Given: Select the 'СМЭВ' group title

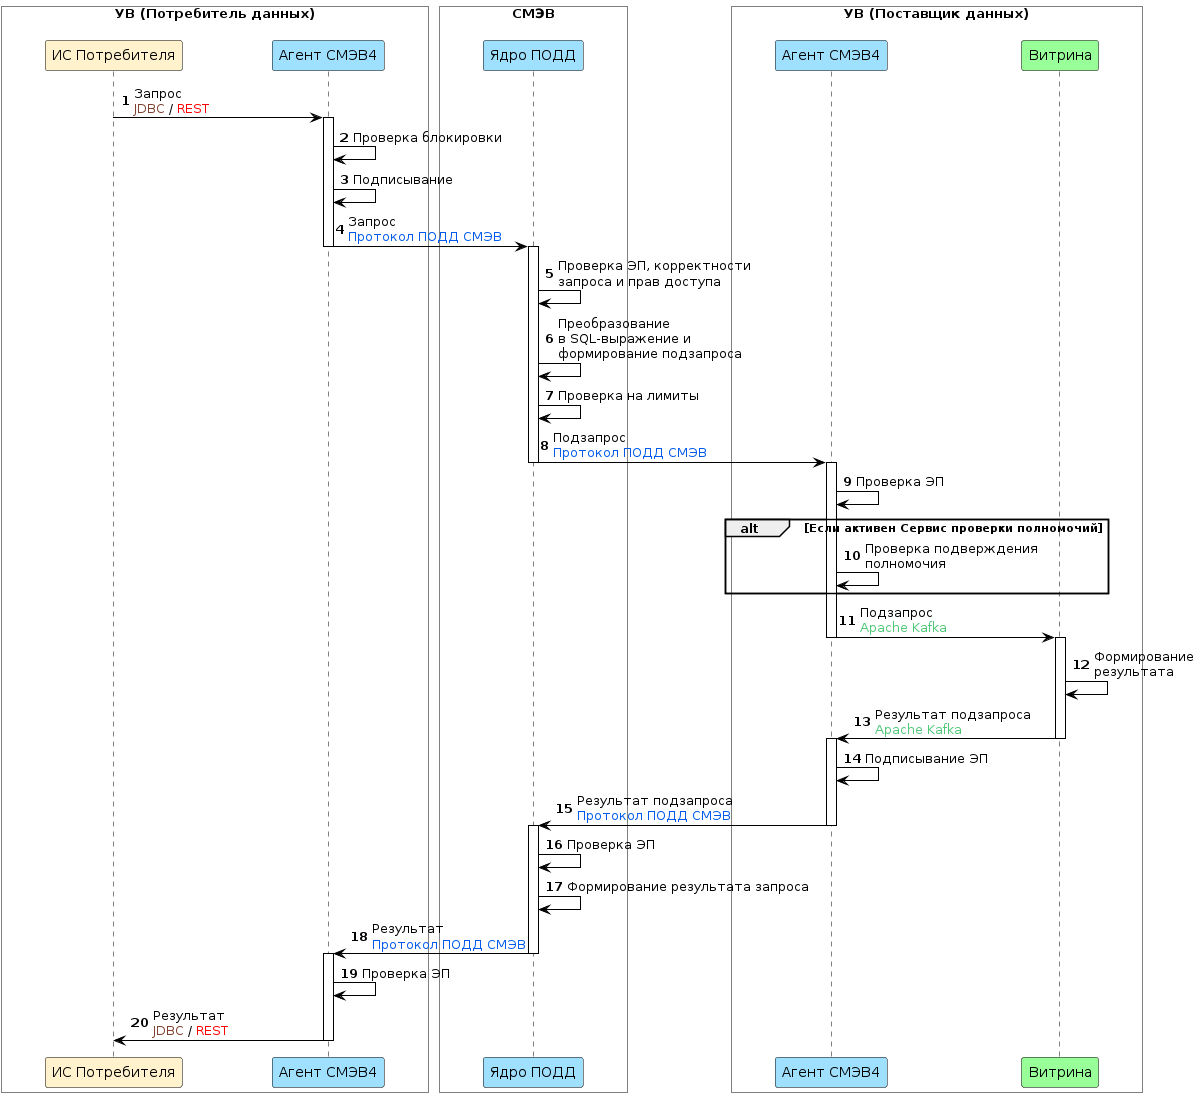Looking at the screenshot, I should (533, 14).
